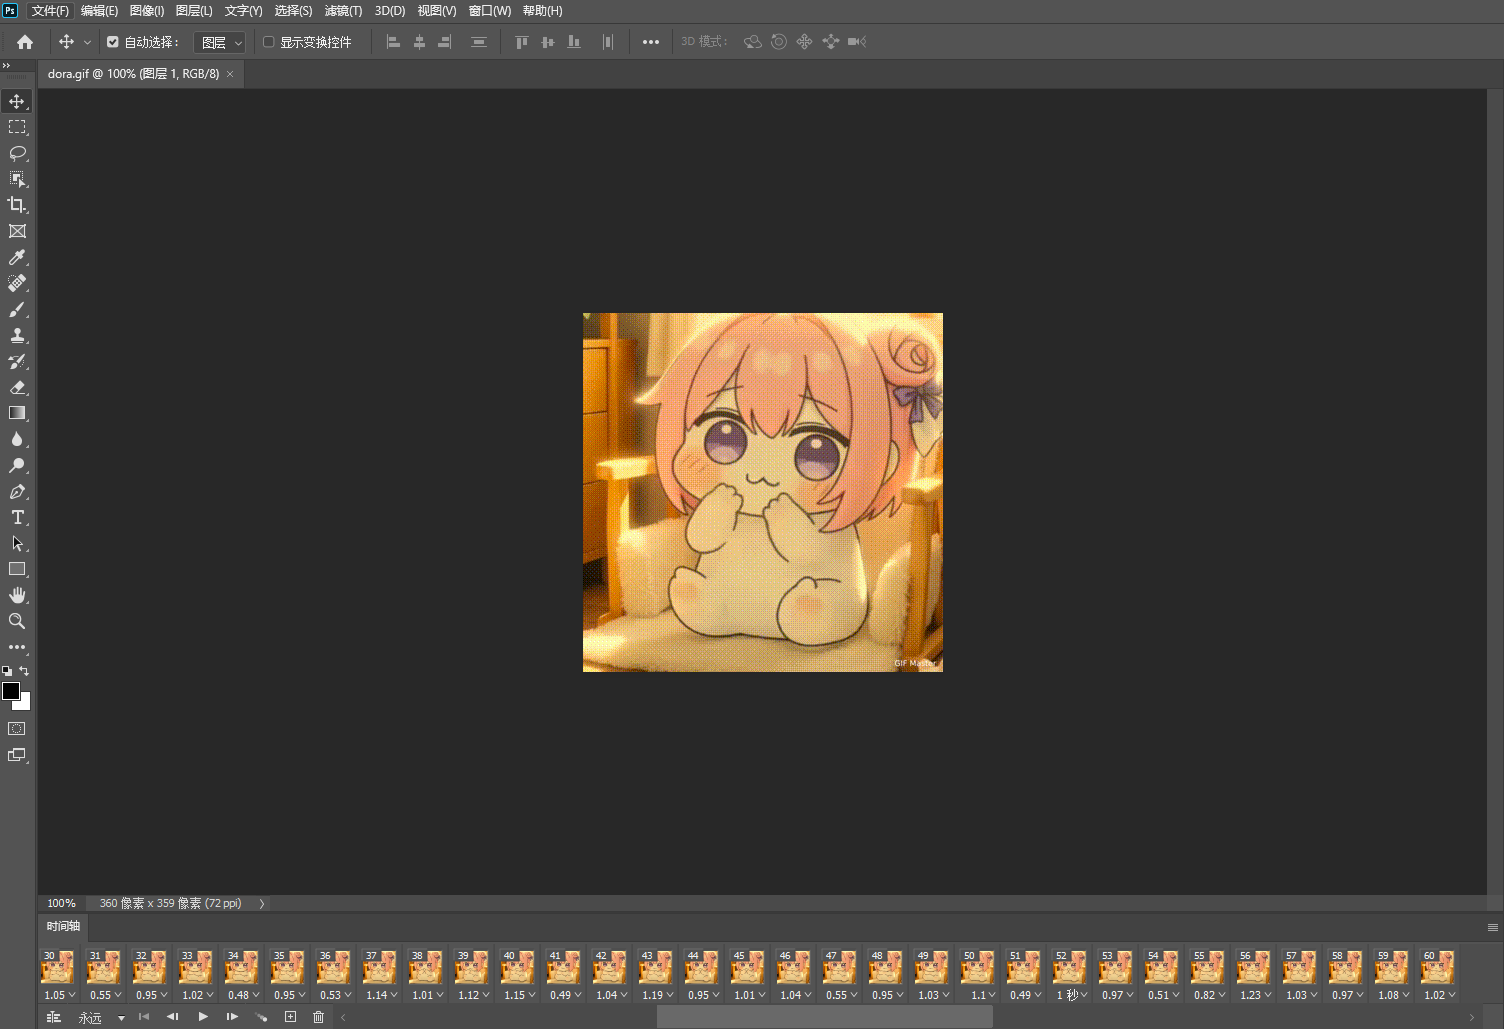The image size is (1504, 1029).
Task: Play the animation
Action: tap(203, 1017)
